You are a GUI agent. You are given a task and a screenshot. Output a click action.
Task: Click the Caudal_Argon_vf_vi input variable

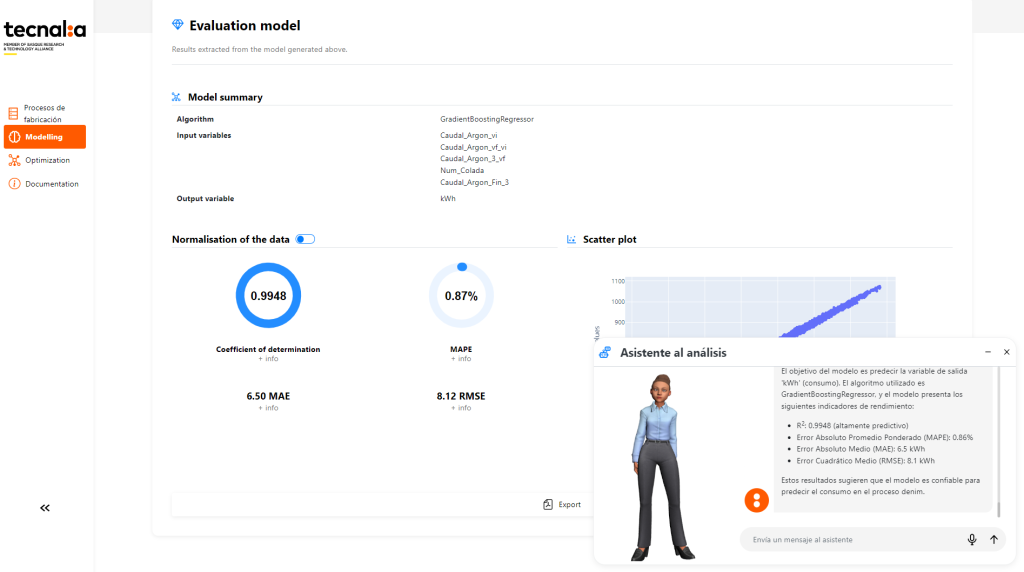click(473, 148)
